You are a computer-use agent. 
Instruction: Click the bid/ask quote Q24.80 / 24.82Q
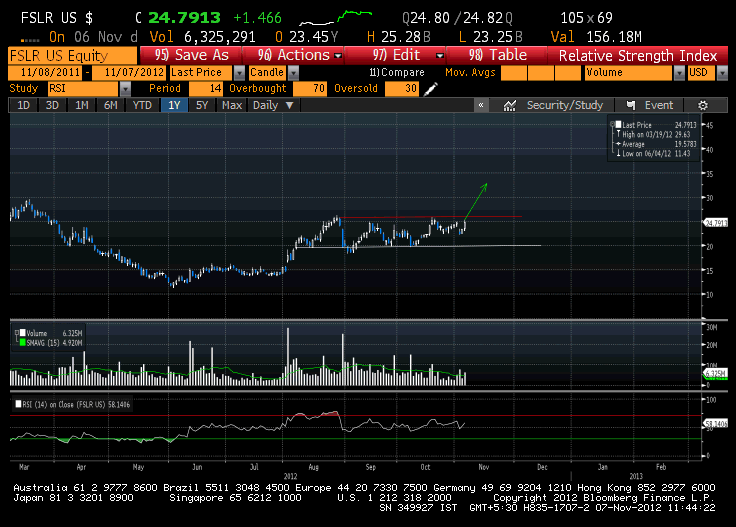(x=457, y=18)
